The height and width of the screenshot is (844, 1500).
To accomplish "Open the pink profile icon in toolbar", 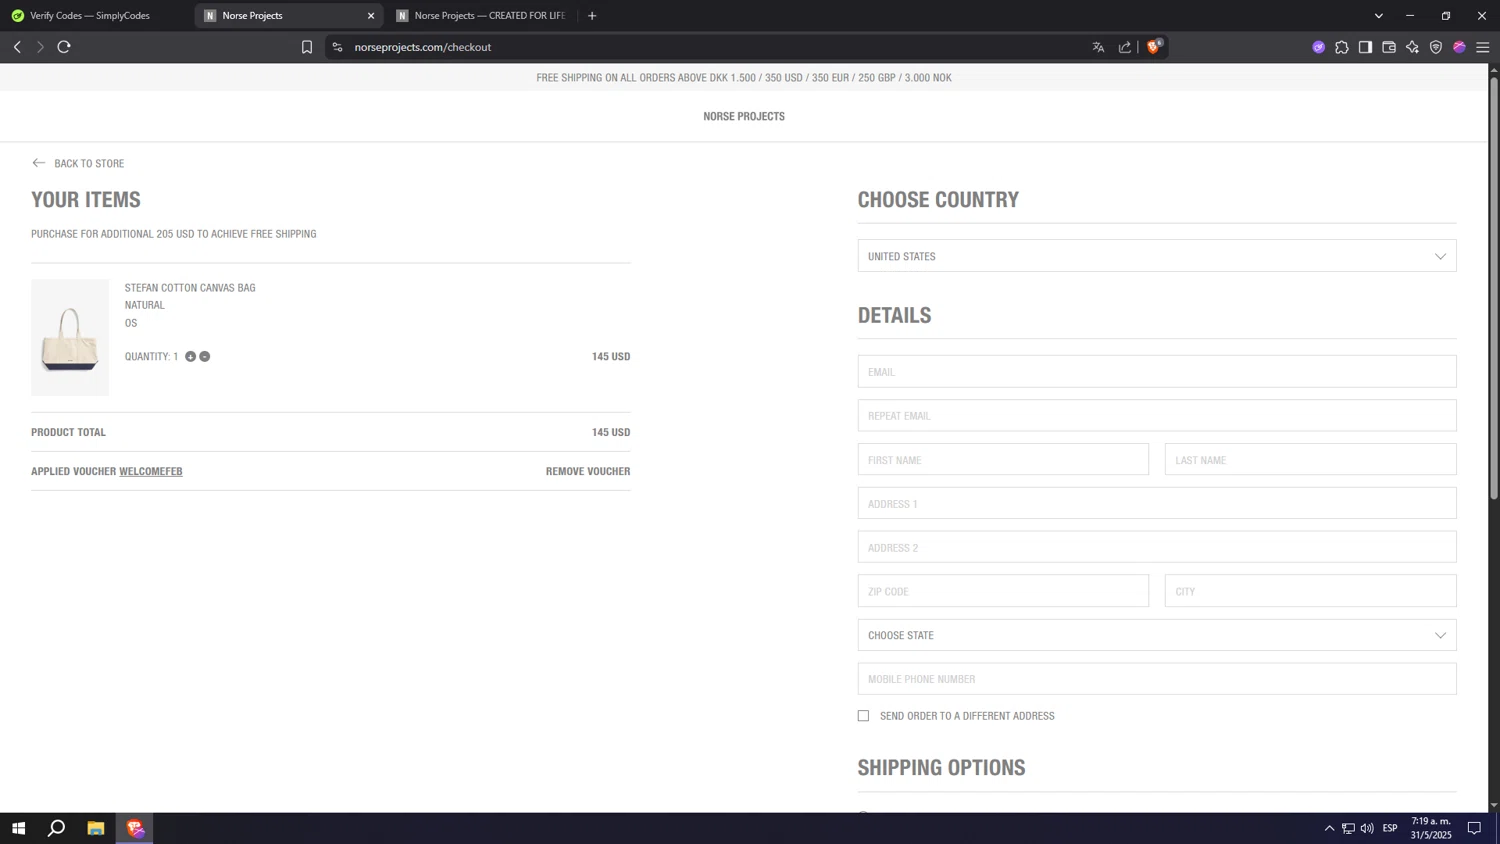I will click(1459, 47).
